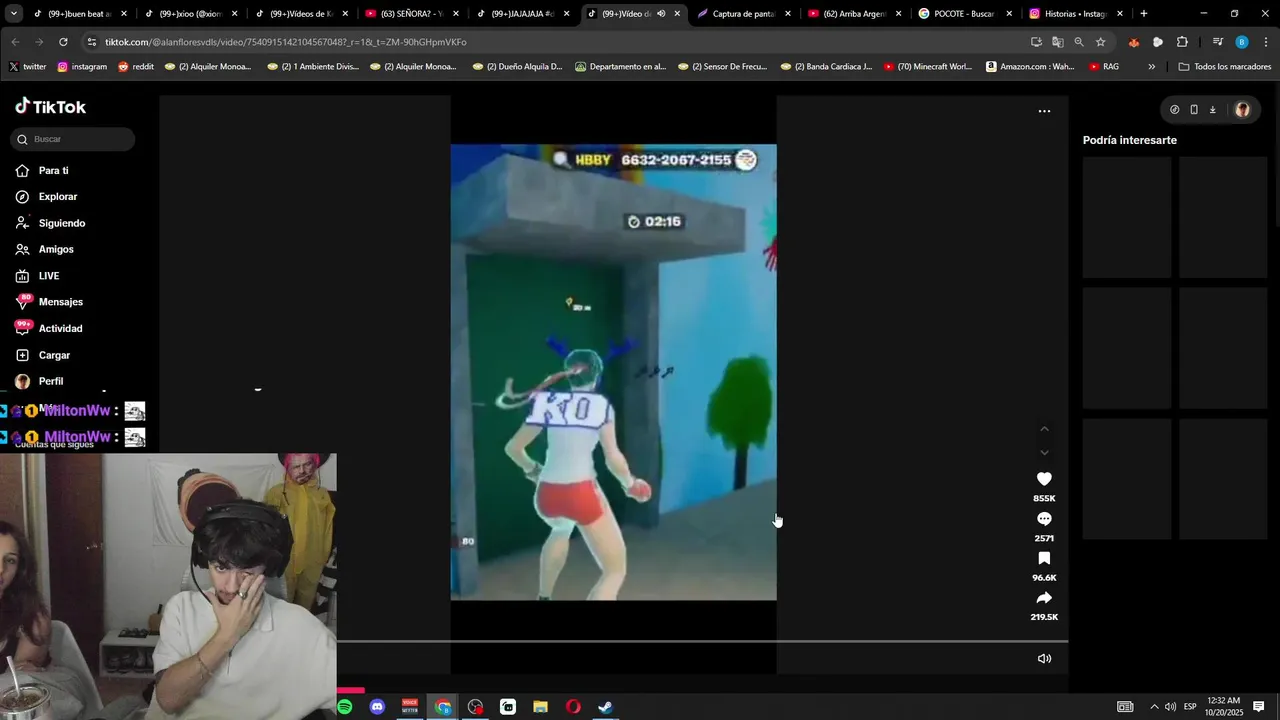
Task: Open Perfil in the sidebar
Action: click(x=50, y=381)
